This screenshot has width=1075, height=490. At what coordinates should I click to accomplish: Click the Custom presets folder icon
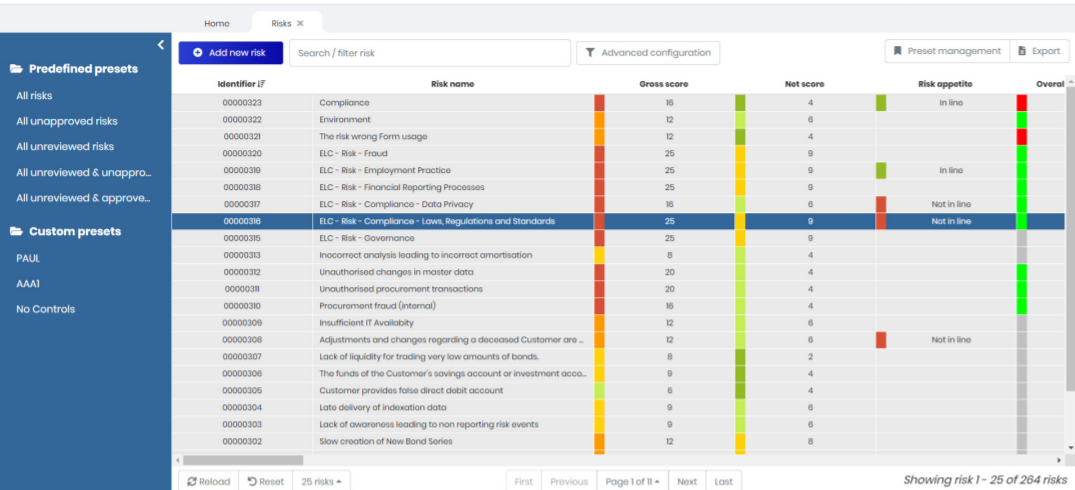(x=16, y=232)
